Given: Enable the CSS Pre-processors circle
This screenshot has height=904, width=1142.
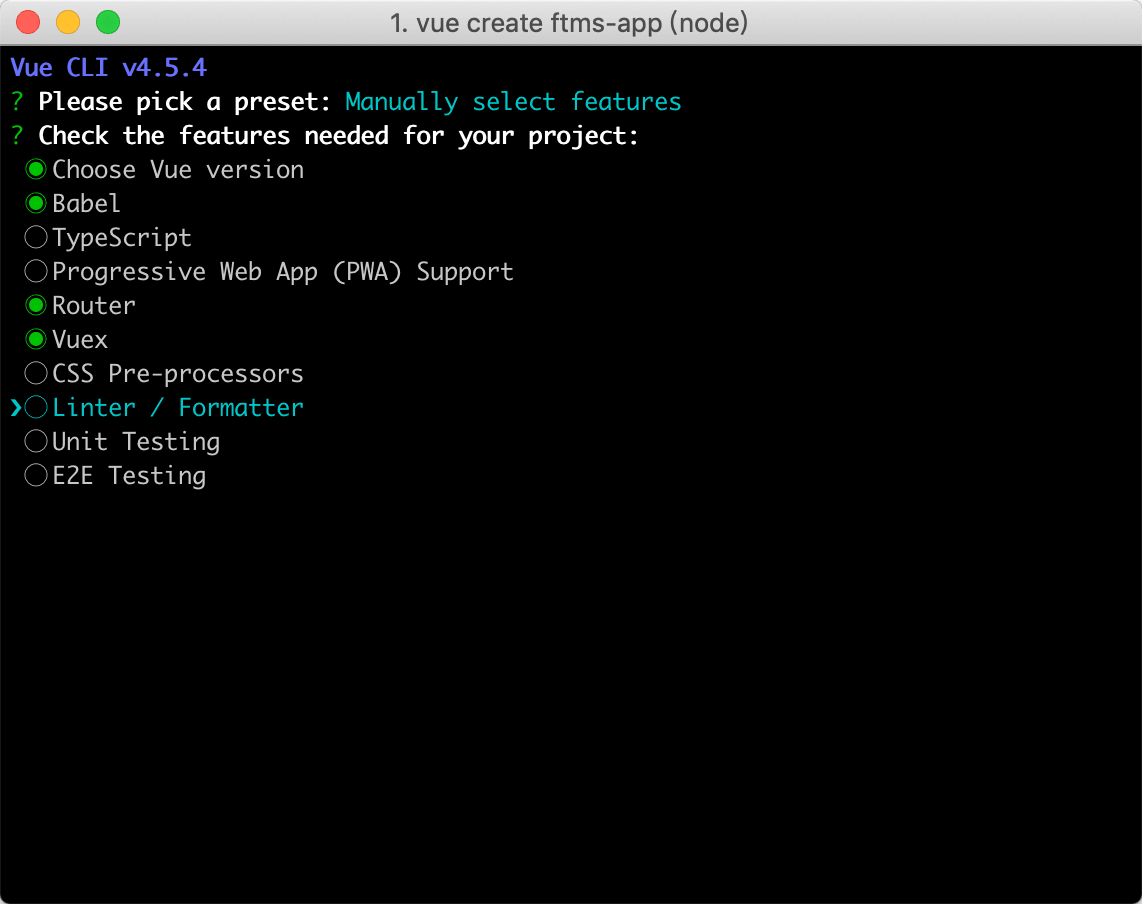Looking at the screenshot, I should coord(37,374).
